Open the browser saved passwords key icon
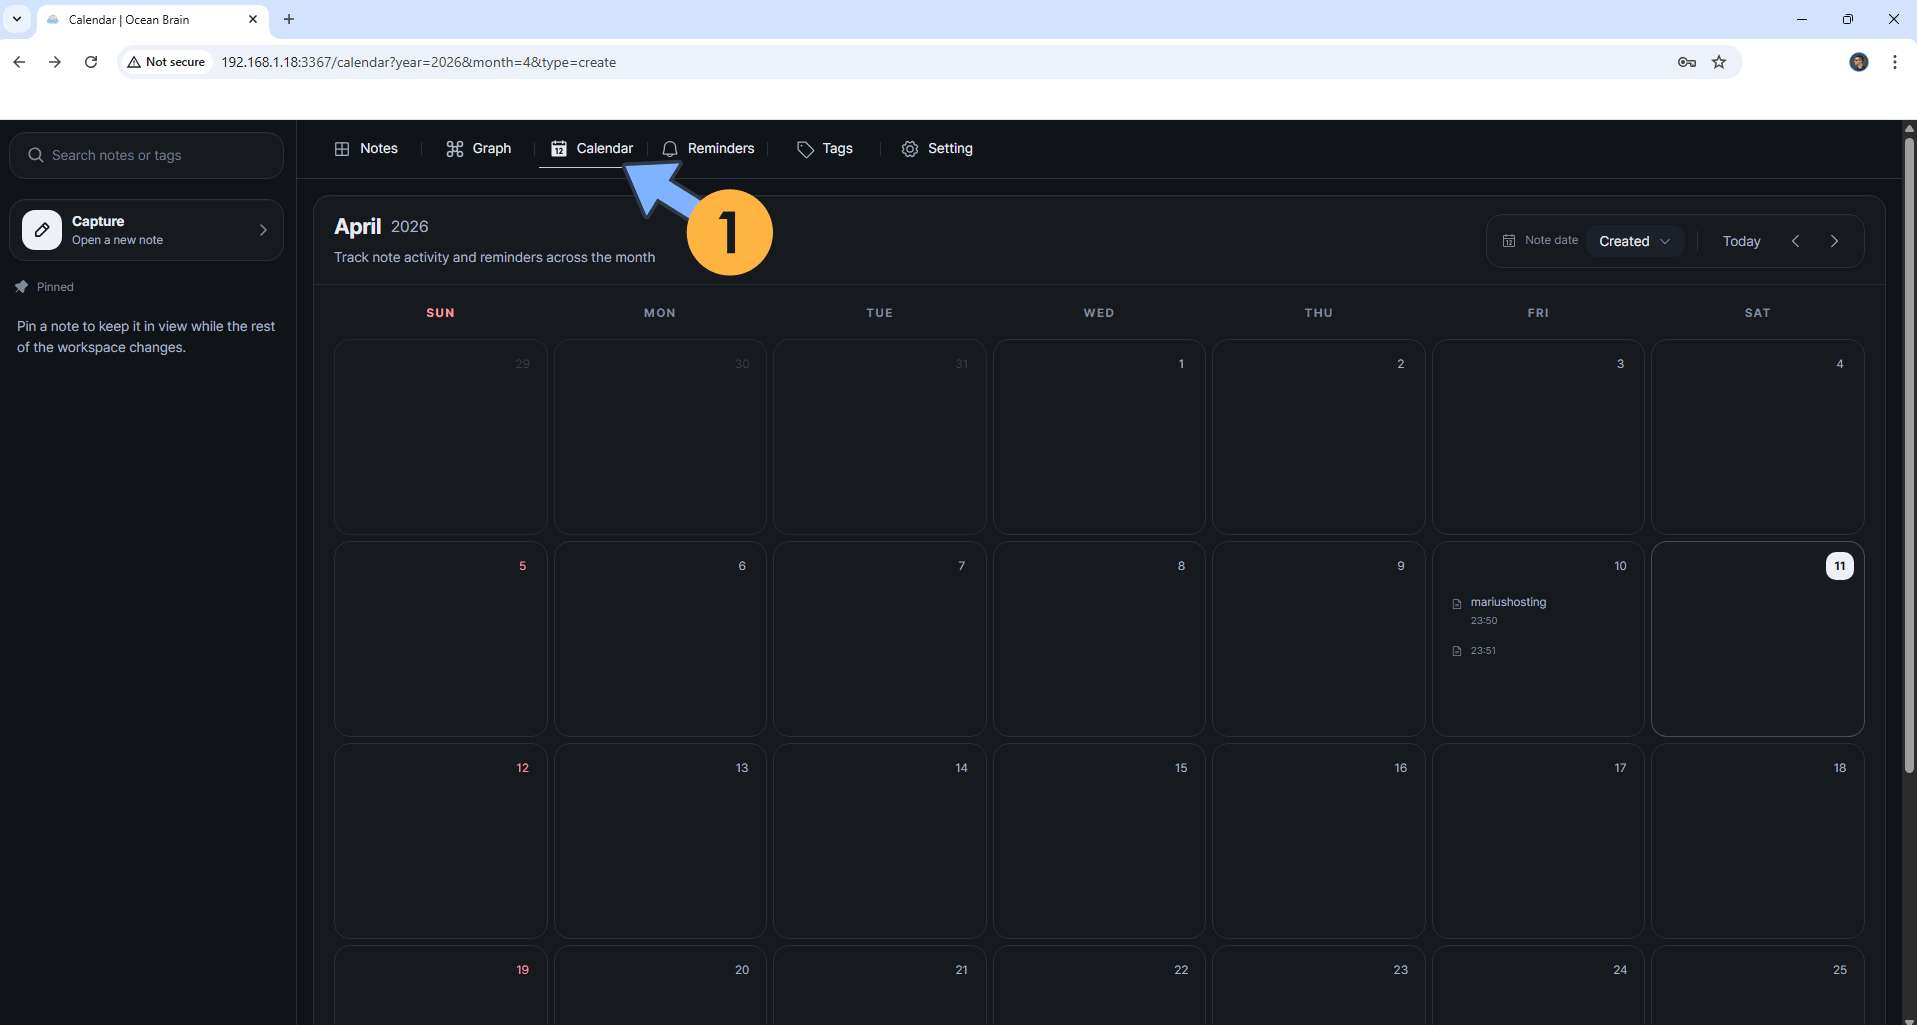The height and width of the screenshot is (1025, 1917). click(1687, 62)
